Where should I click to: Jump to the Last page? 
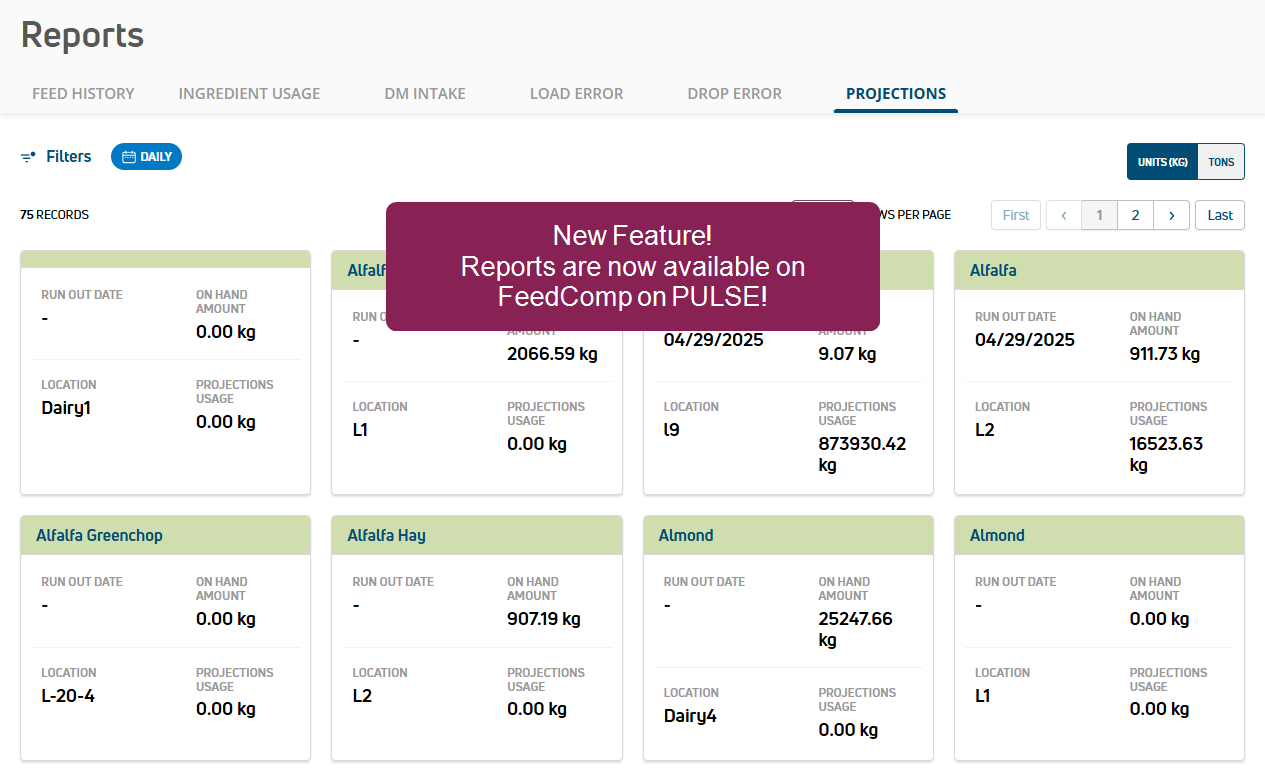click(x=1220, y=215)
